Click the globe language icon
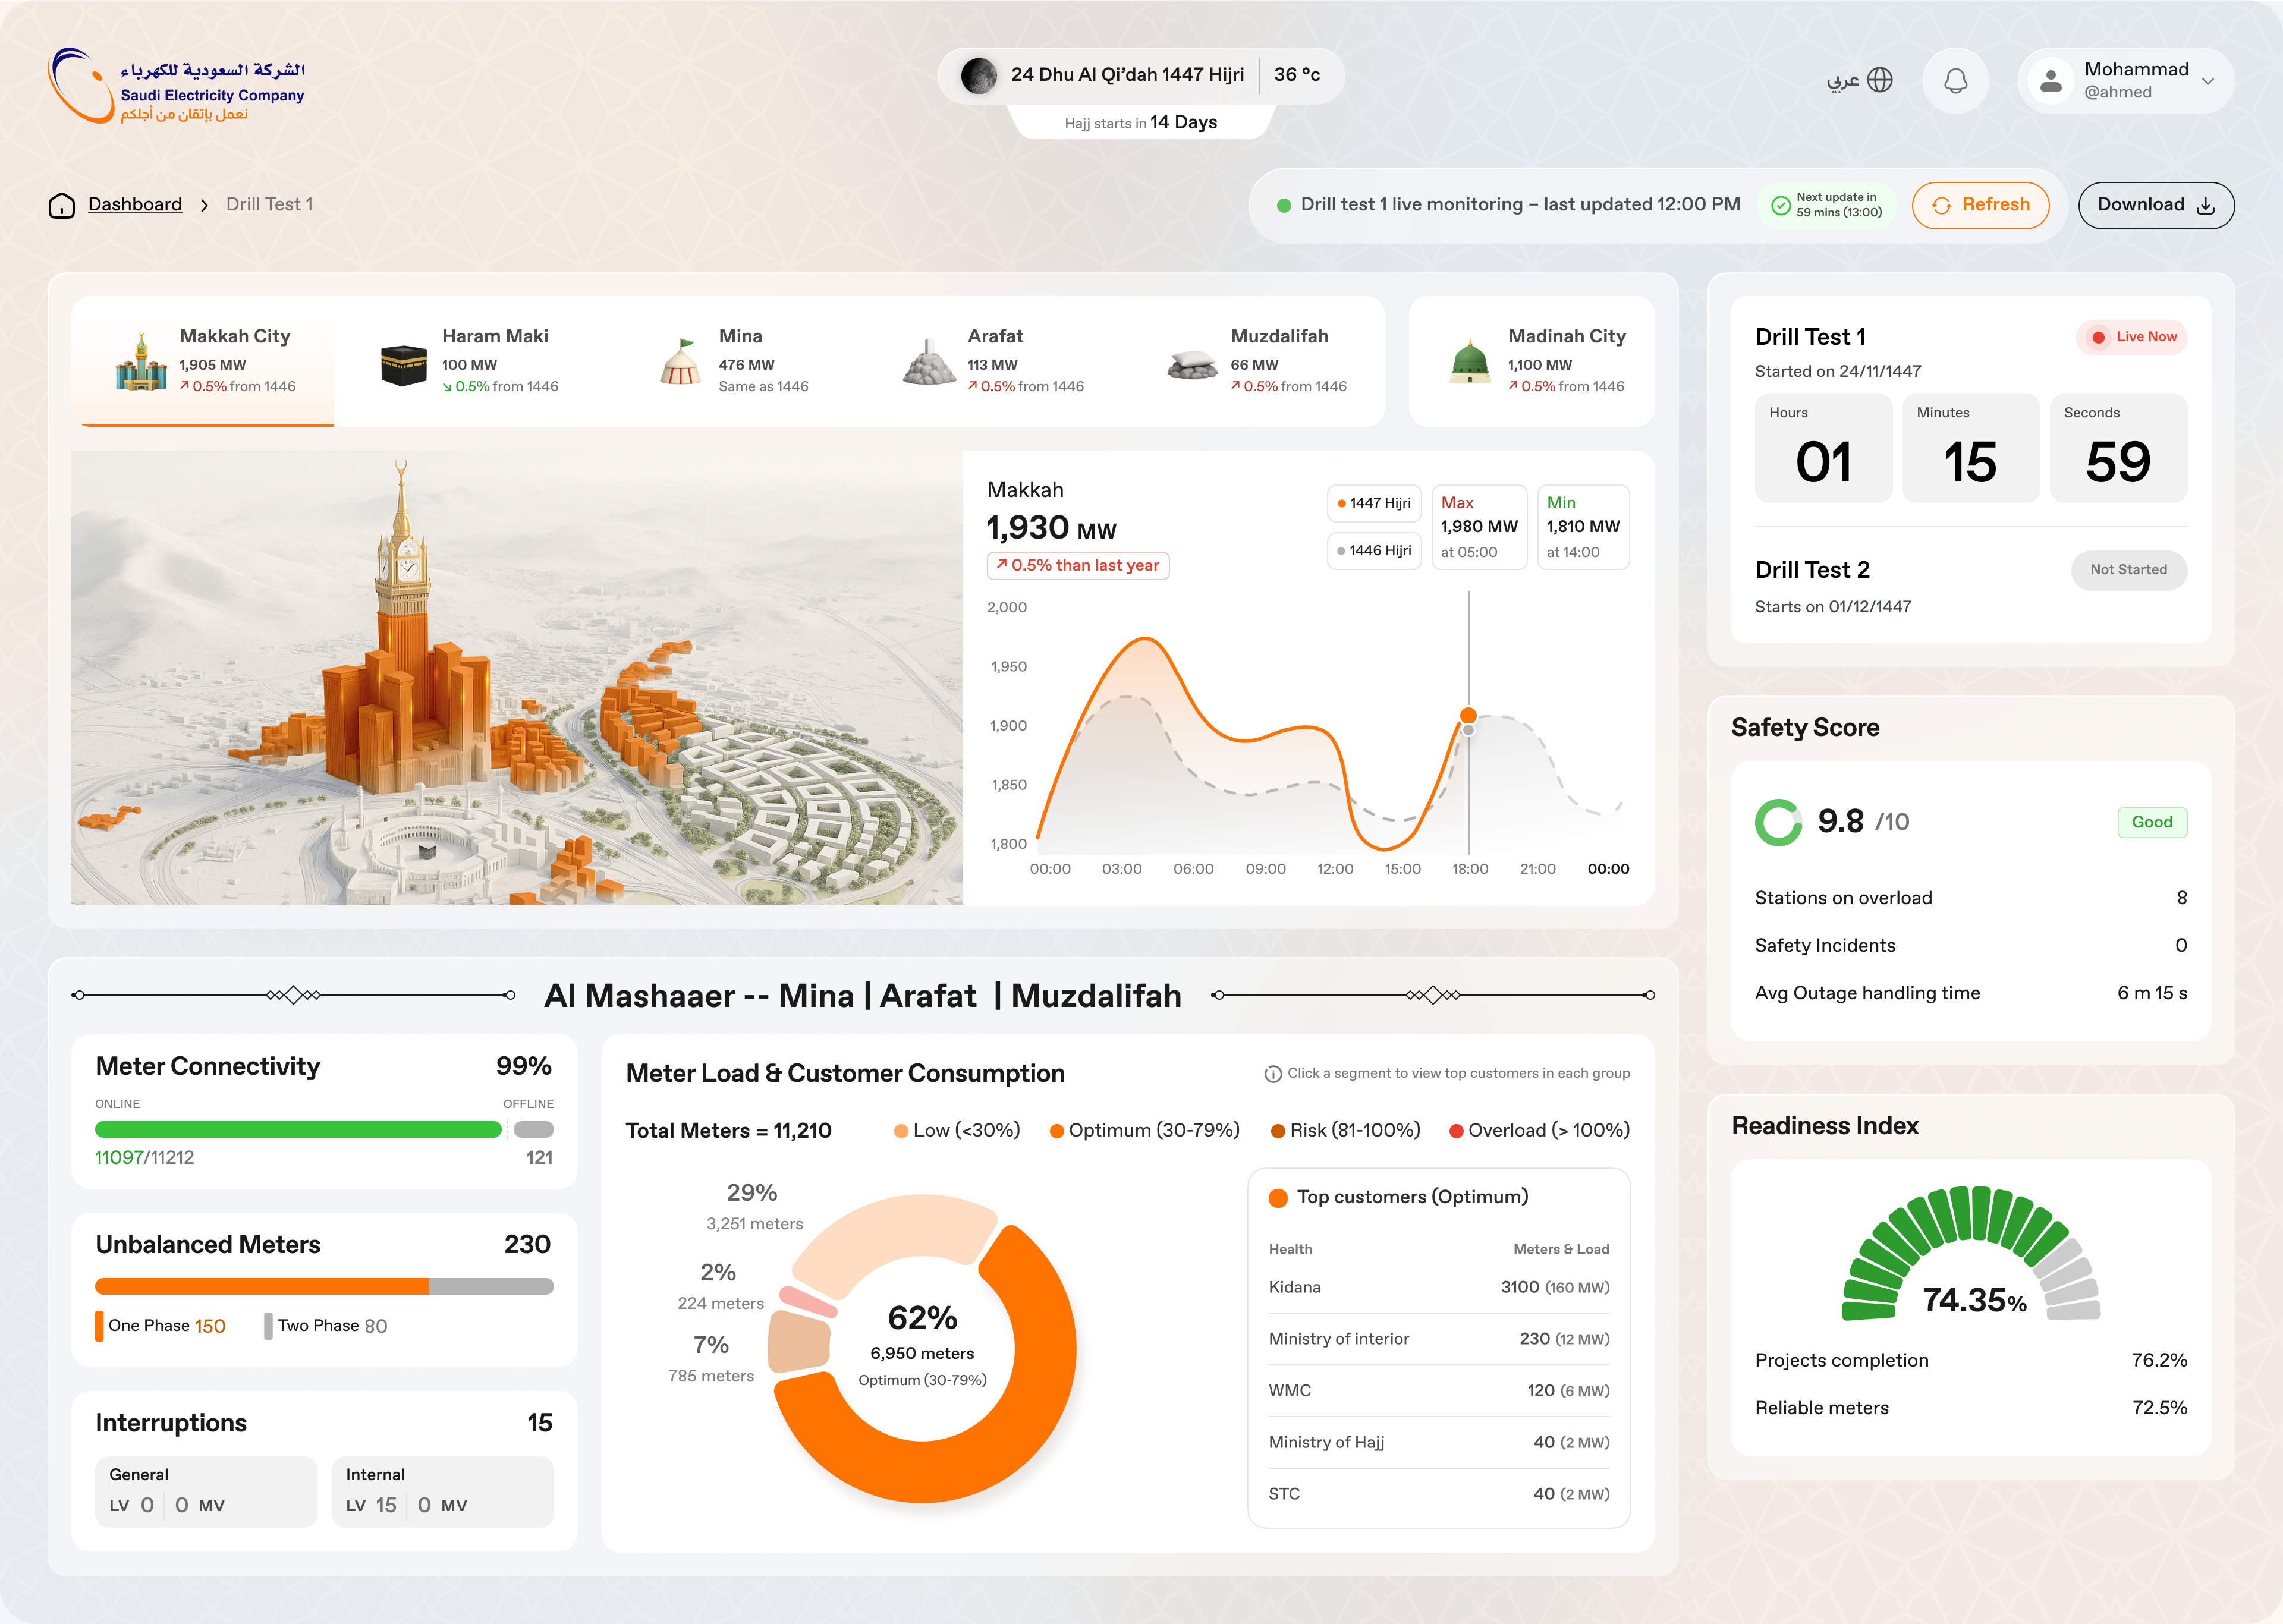 click(x=1880, y=80)
